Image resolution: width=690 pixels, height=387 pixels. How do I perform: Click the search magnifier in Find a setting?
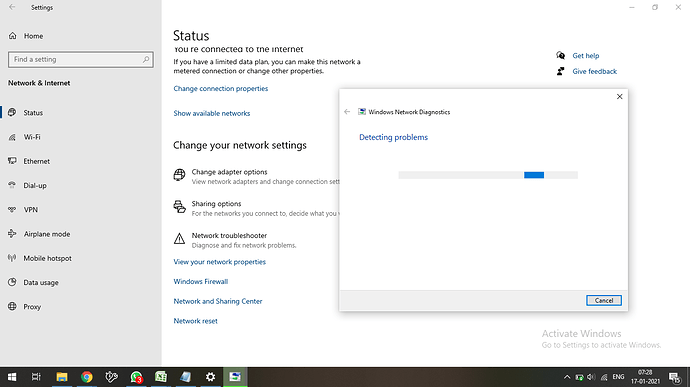coord(146,59)
